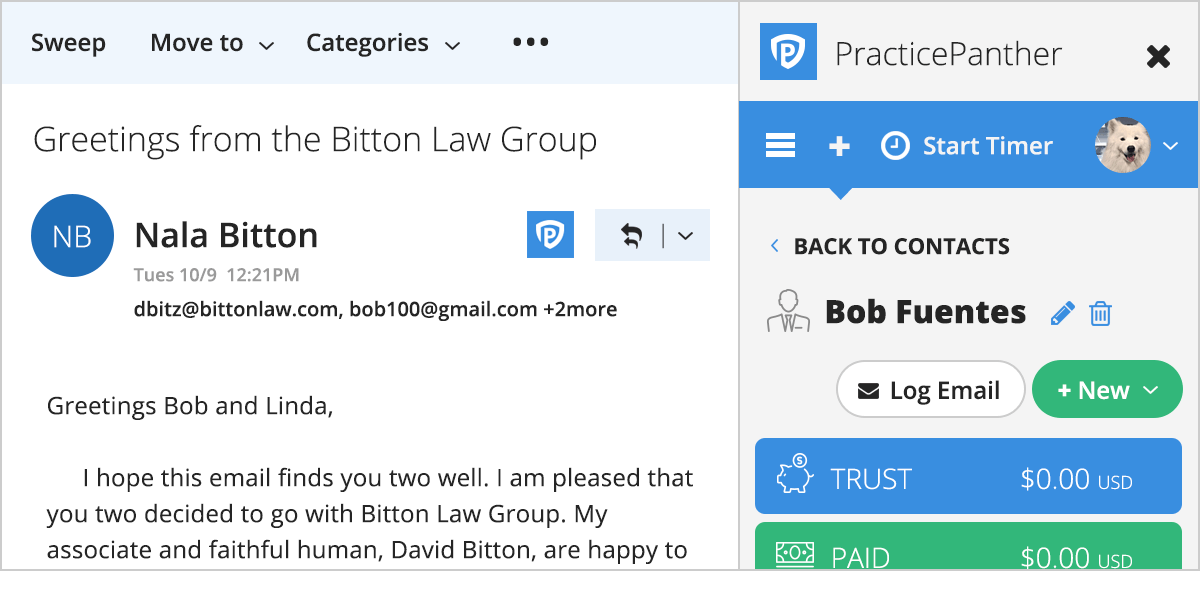Select the TRUST balance card

(968, 476)
